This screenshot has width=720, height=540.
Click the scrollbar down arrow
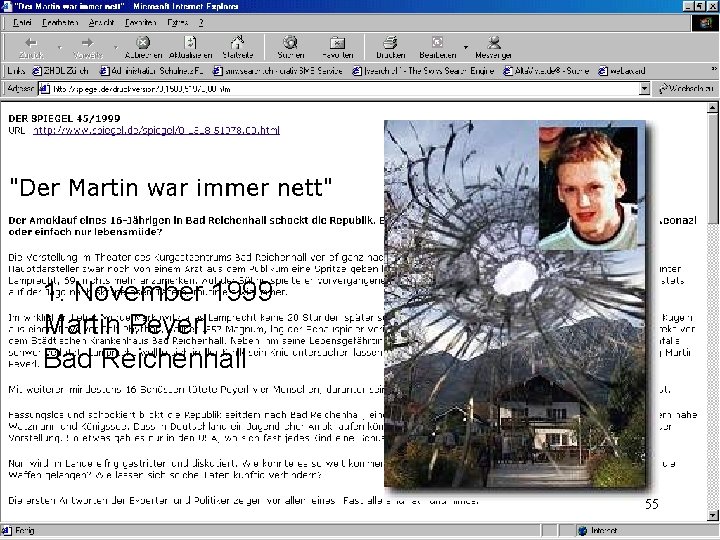(x=713, y=516)
